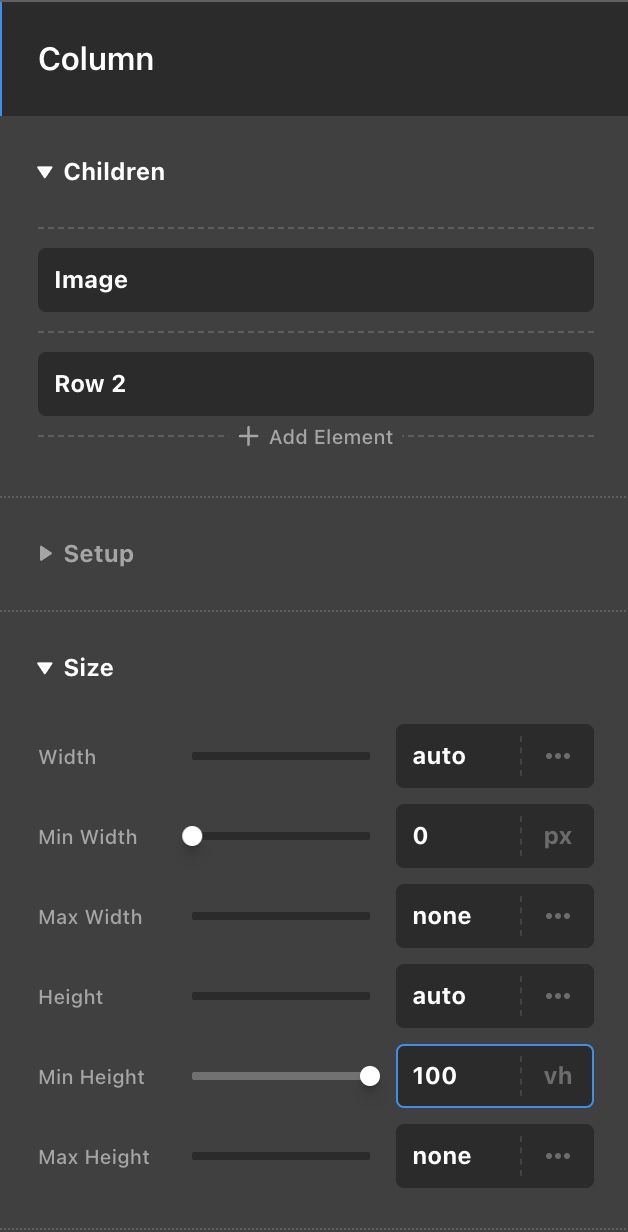The height and width of the screenshot is (1232, 628).
Task: Select the Row 2 child element
Action: click(x=315, y=384)
